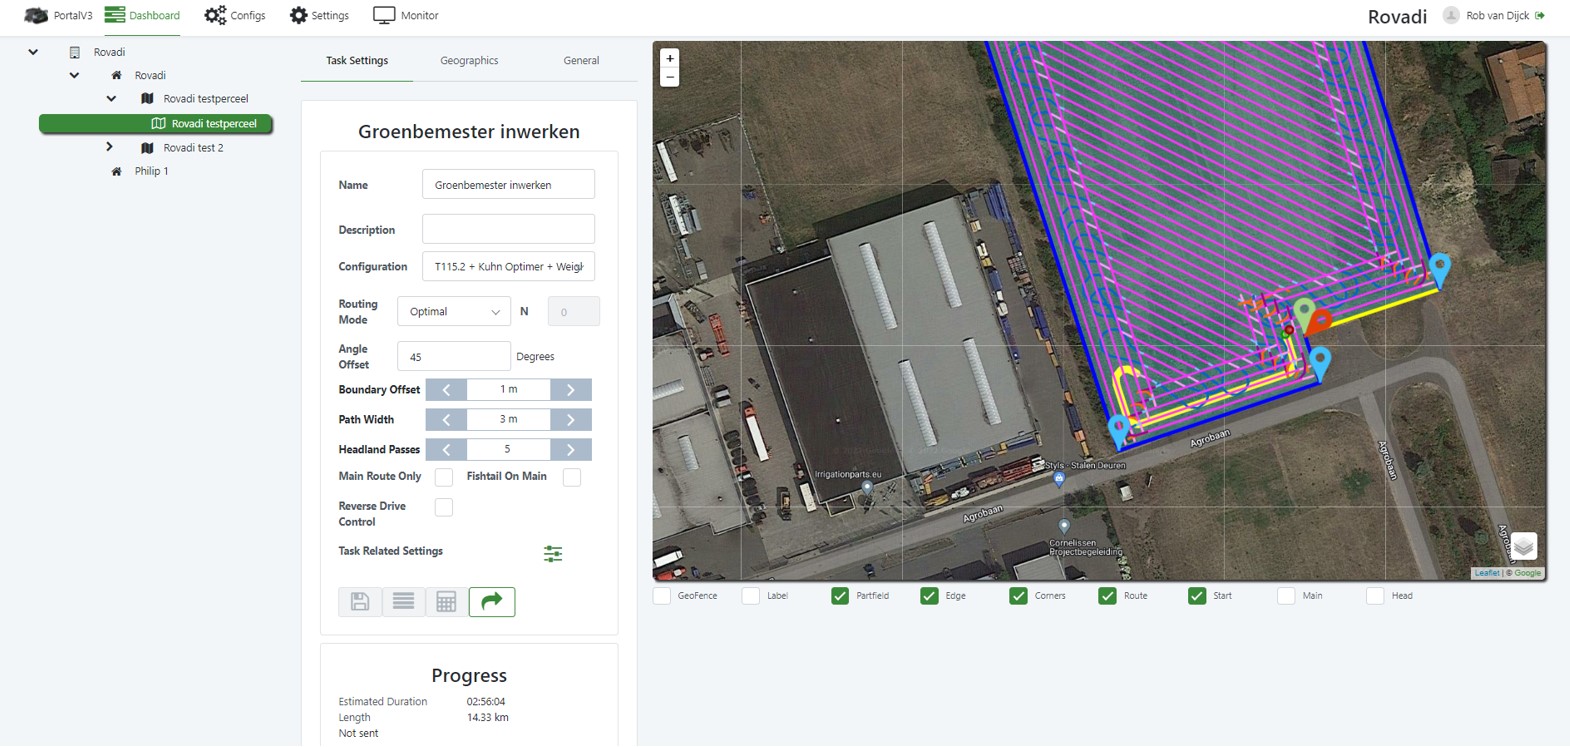
Task: Decrease the Boundary Offset value
Action: 446,389
